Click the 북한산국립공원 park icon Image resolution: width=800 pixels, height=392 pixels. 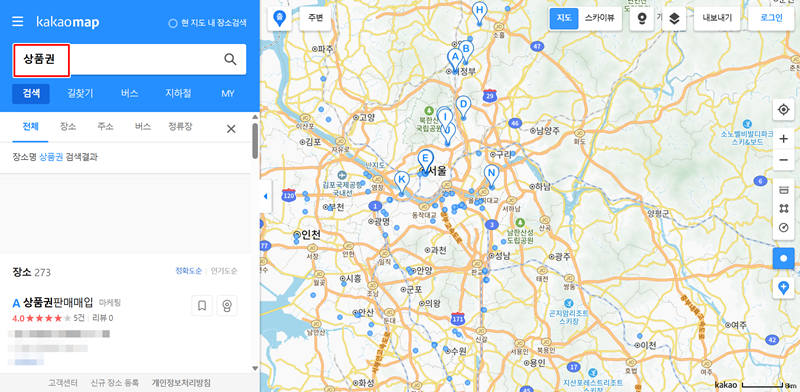(x=429, y=111)
